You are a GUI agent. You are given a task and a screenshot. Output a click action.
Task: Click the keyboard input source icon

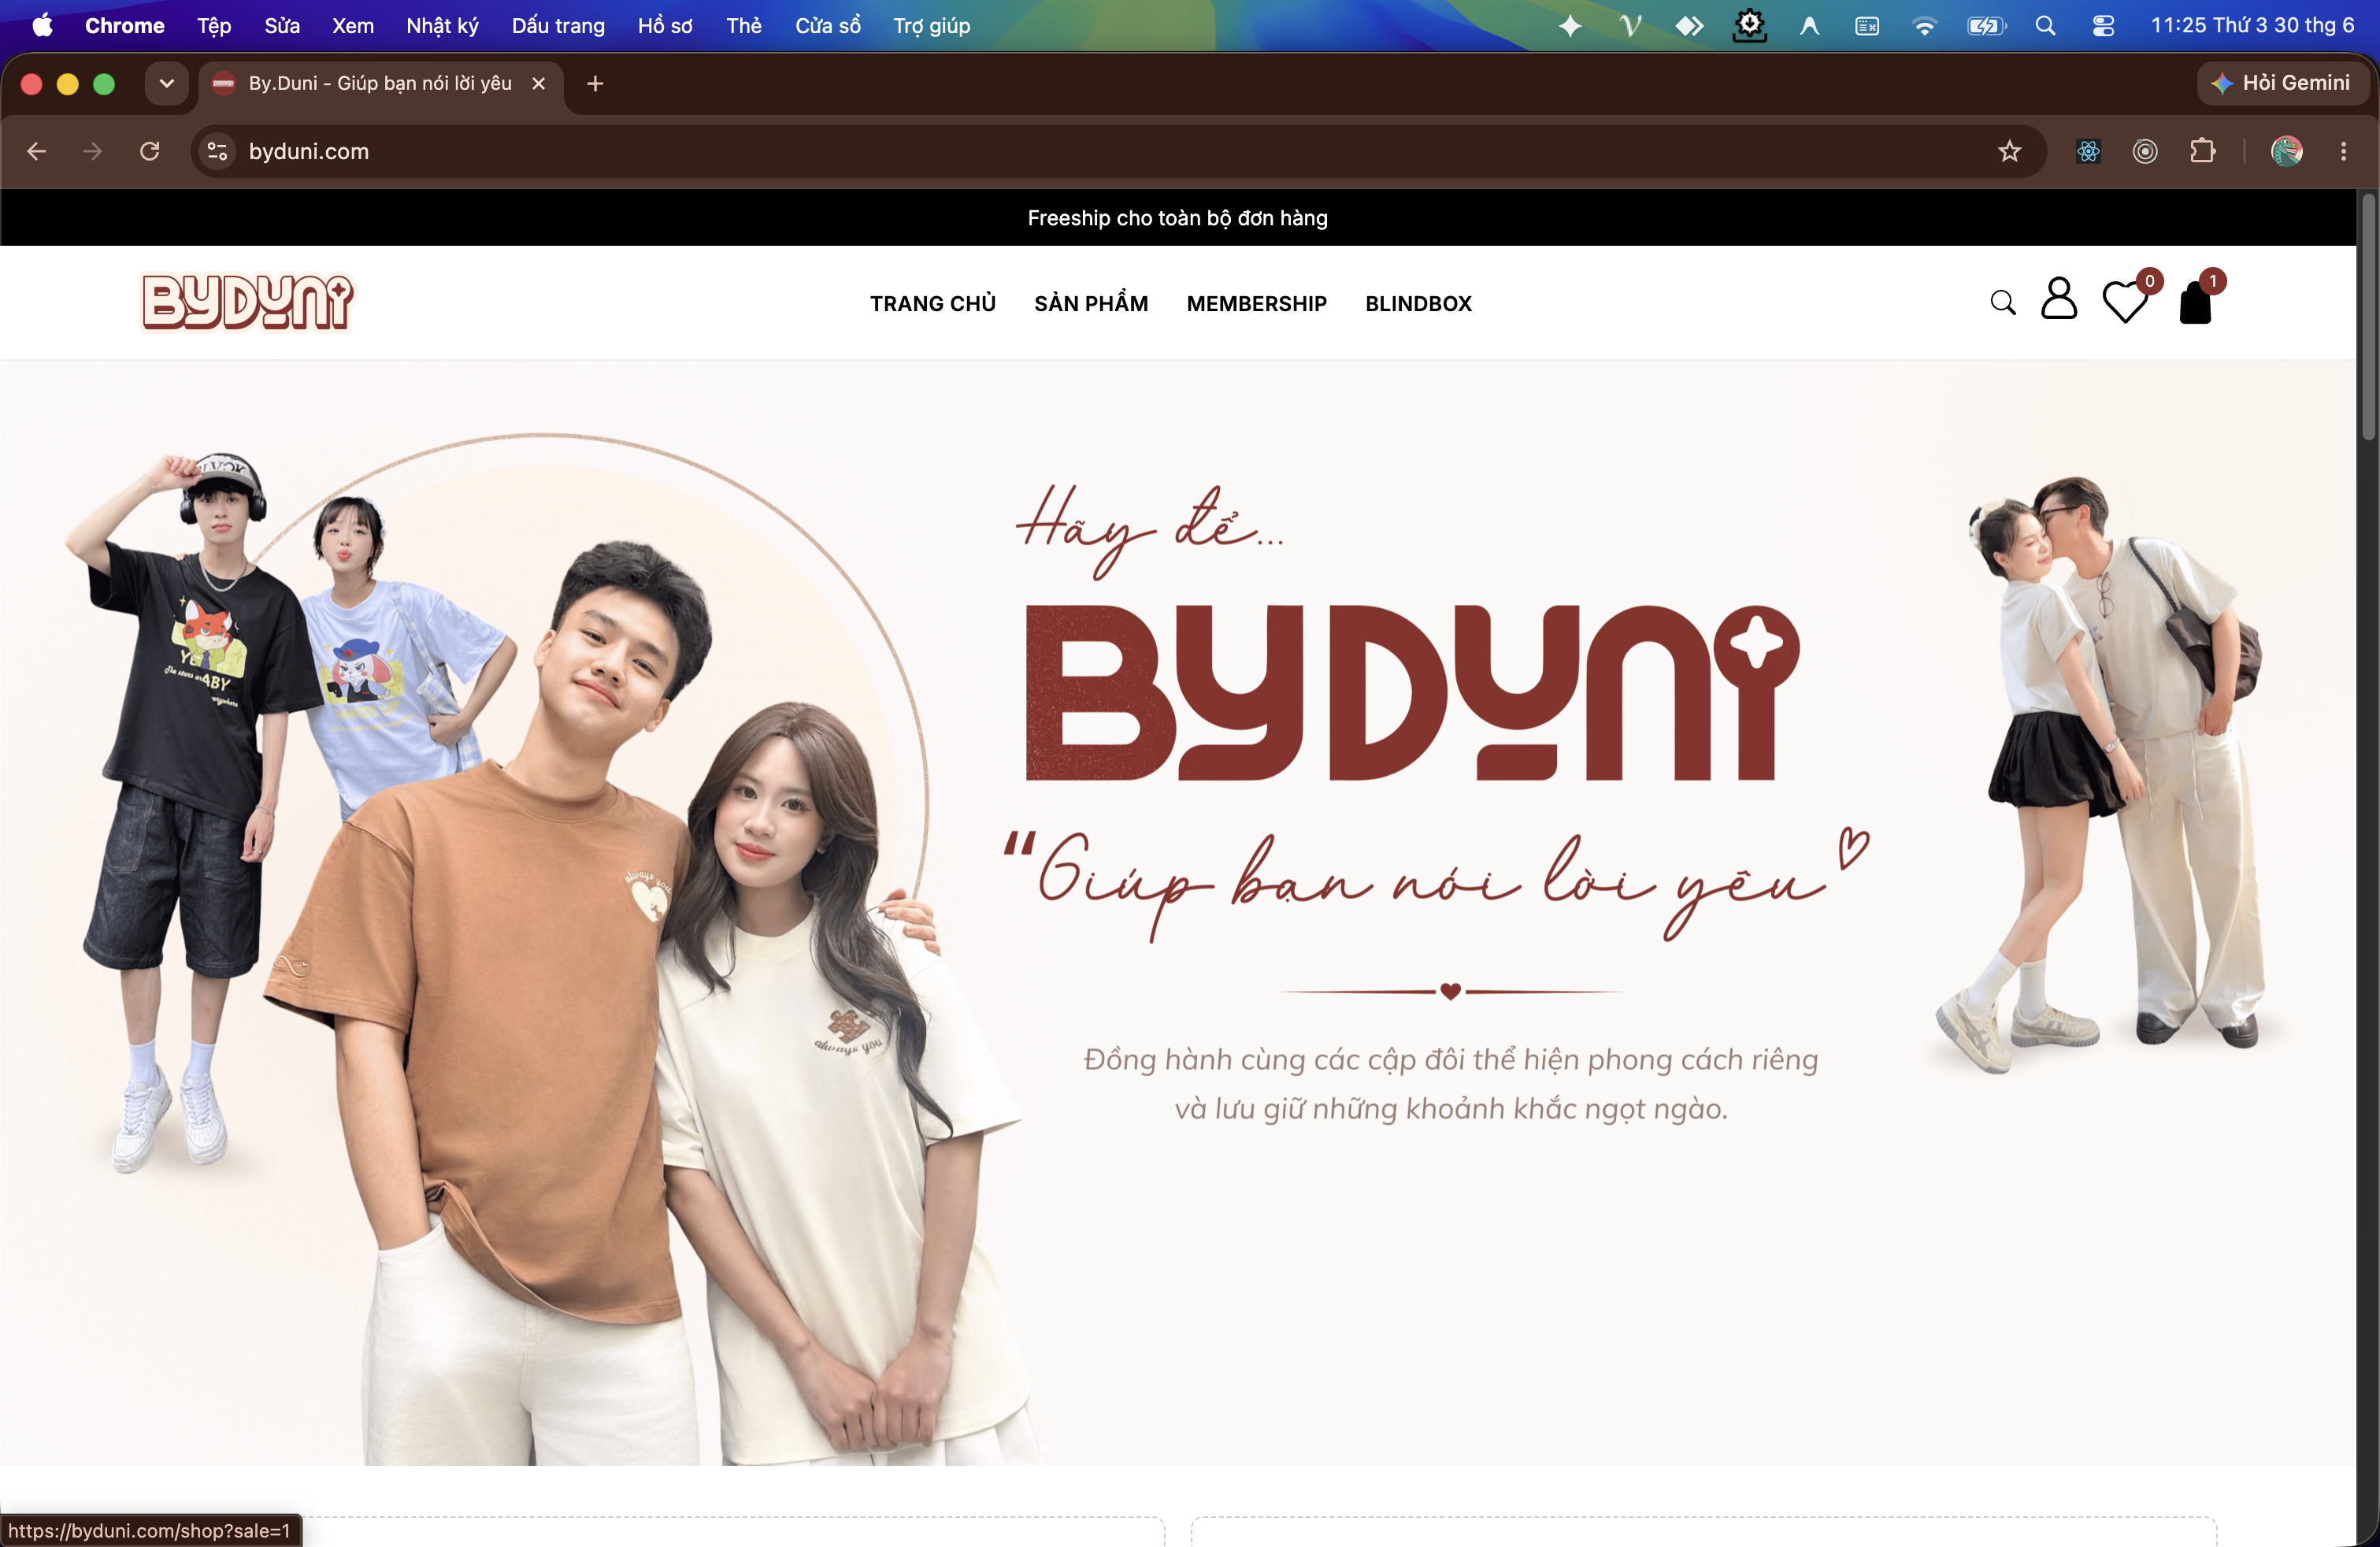(x=1866, y=25)
